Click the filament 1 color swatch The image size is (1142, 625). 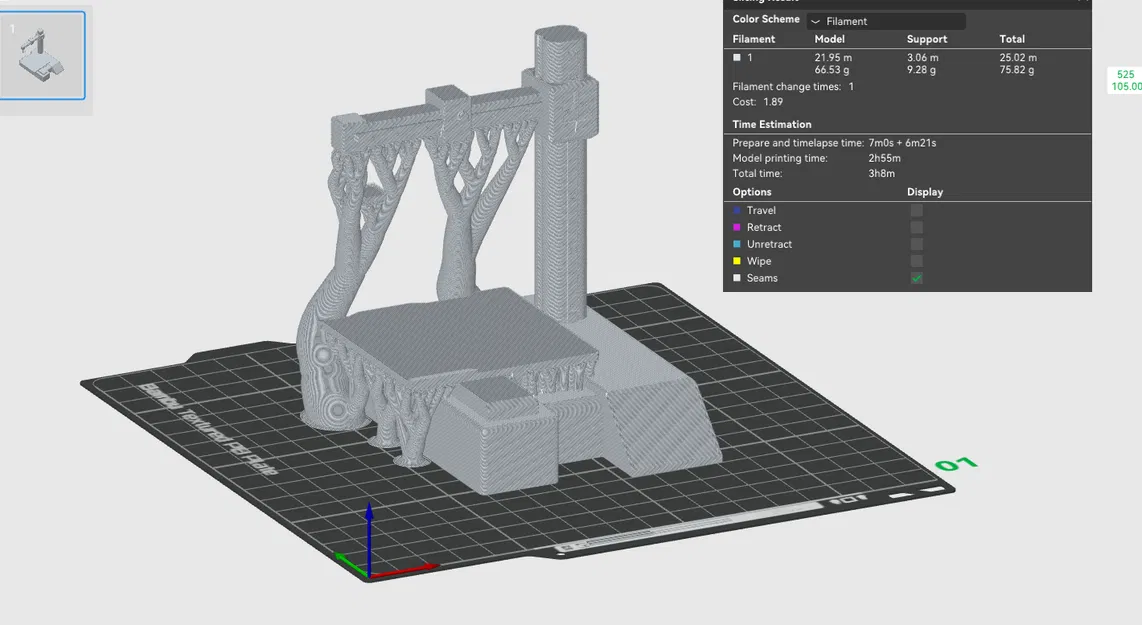(737, 57)
